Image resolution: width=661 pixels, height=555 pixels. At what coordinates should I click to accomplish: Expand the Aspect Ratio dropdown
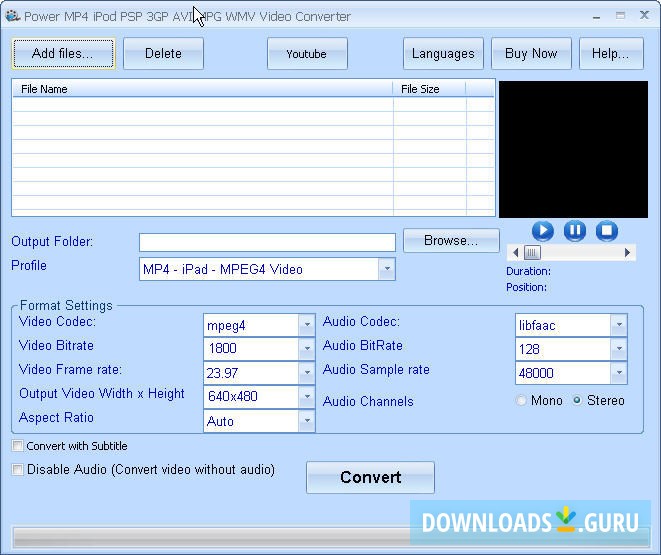tap(306, 421)
